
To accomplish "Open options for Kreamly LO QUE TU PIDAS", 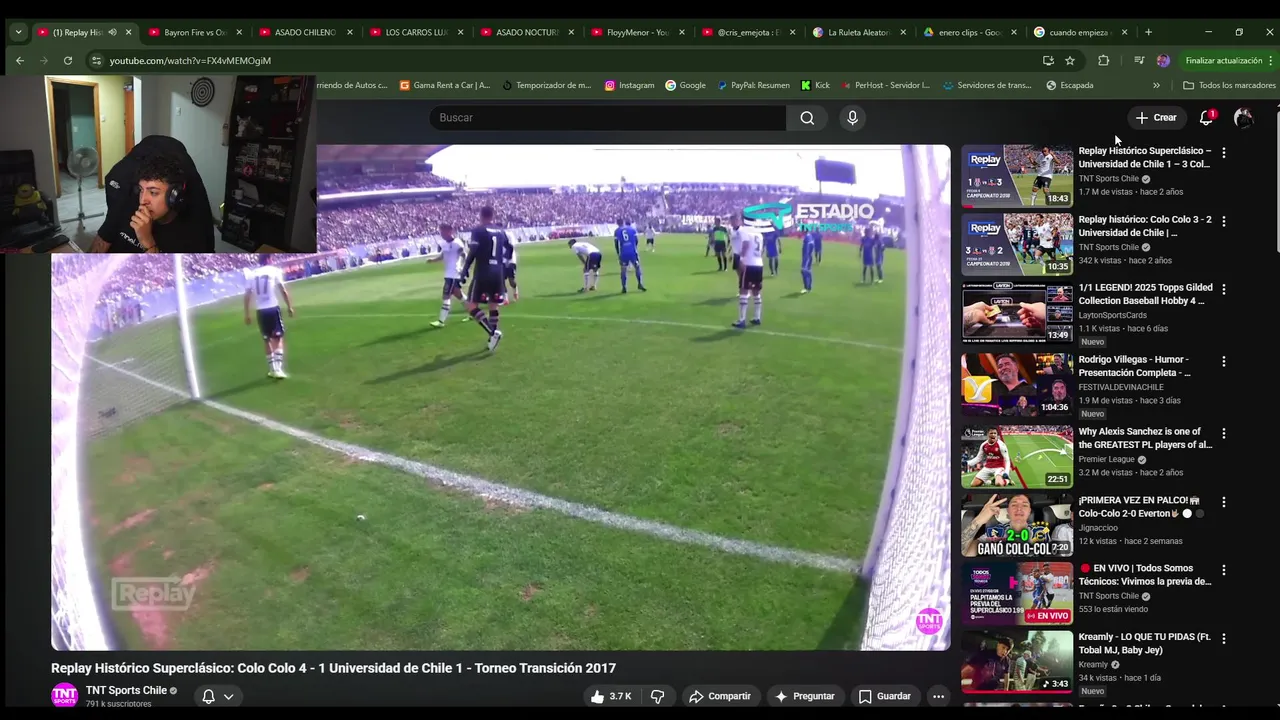I will coord(1223,638).
